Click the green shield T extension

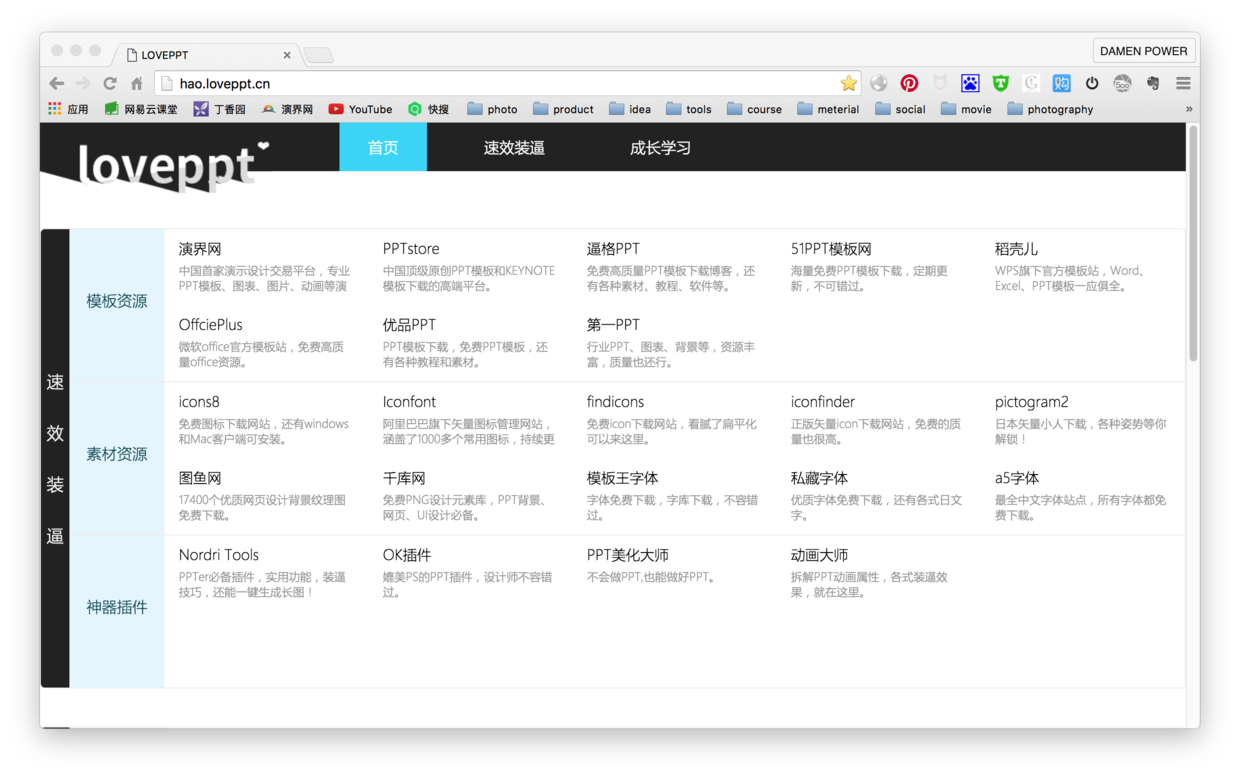click(1000, 83)
